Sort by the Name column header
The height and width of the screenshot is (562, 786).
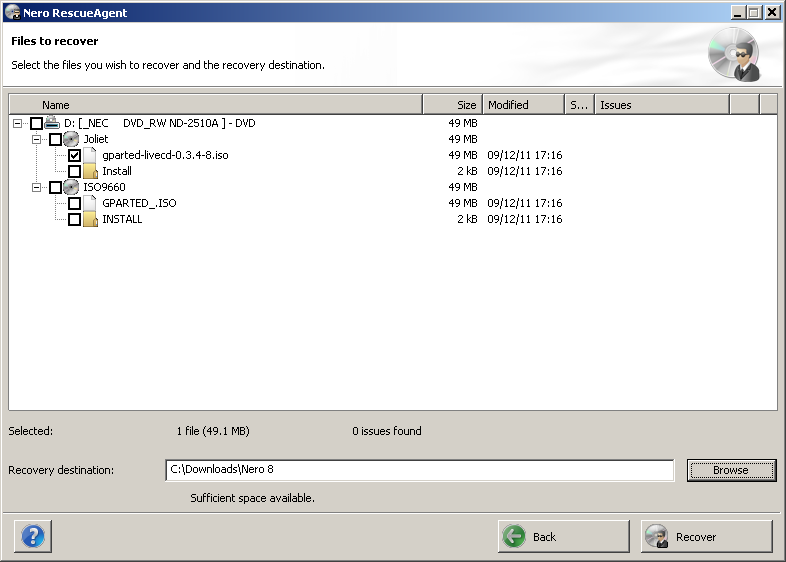click(216, 104)
